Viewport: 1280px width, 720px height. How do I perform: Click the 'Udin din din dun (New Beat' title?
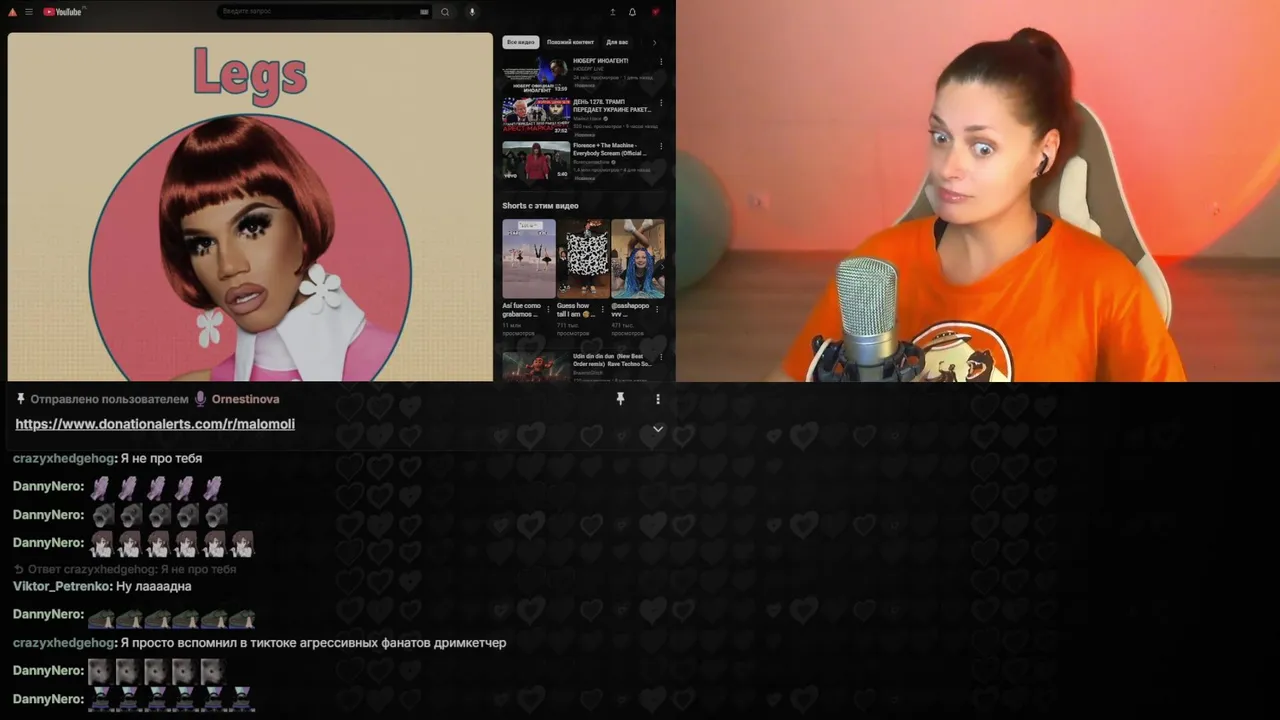point(612,360)
